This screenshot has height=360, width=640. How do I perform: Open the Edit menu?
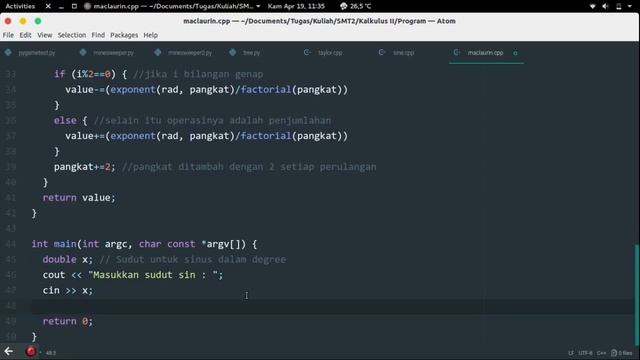coord(25,35)
